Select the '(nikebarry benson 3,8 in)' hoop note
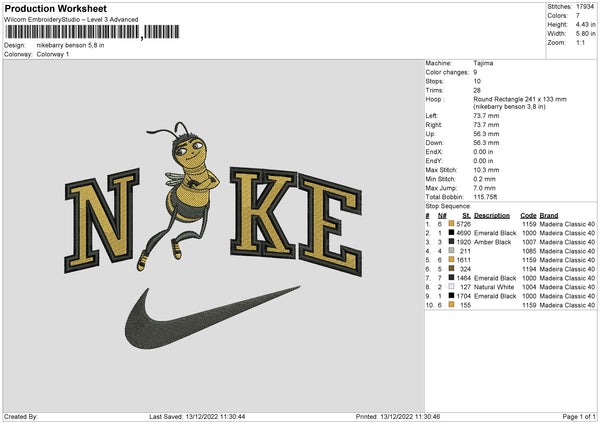The width and height of the screenshot is (600, 424). [509, 107]
